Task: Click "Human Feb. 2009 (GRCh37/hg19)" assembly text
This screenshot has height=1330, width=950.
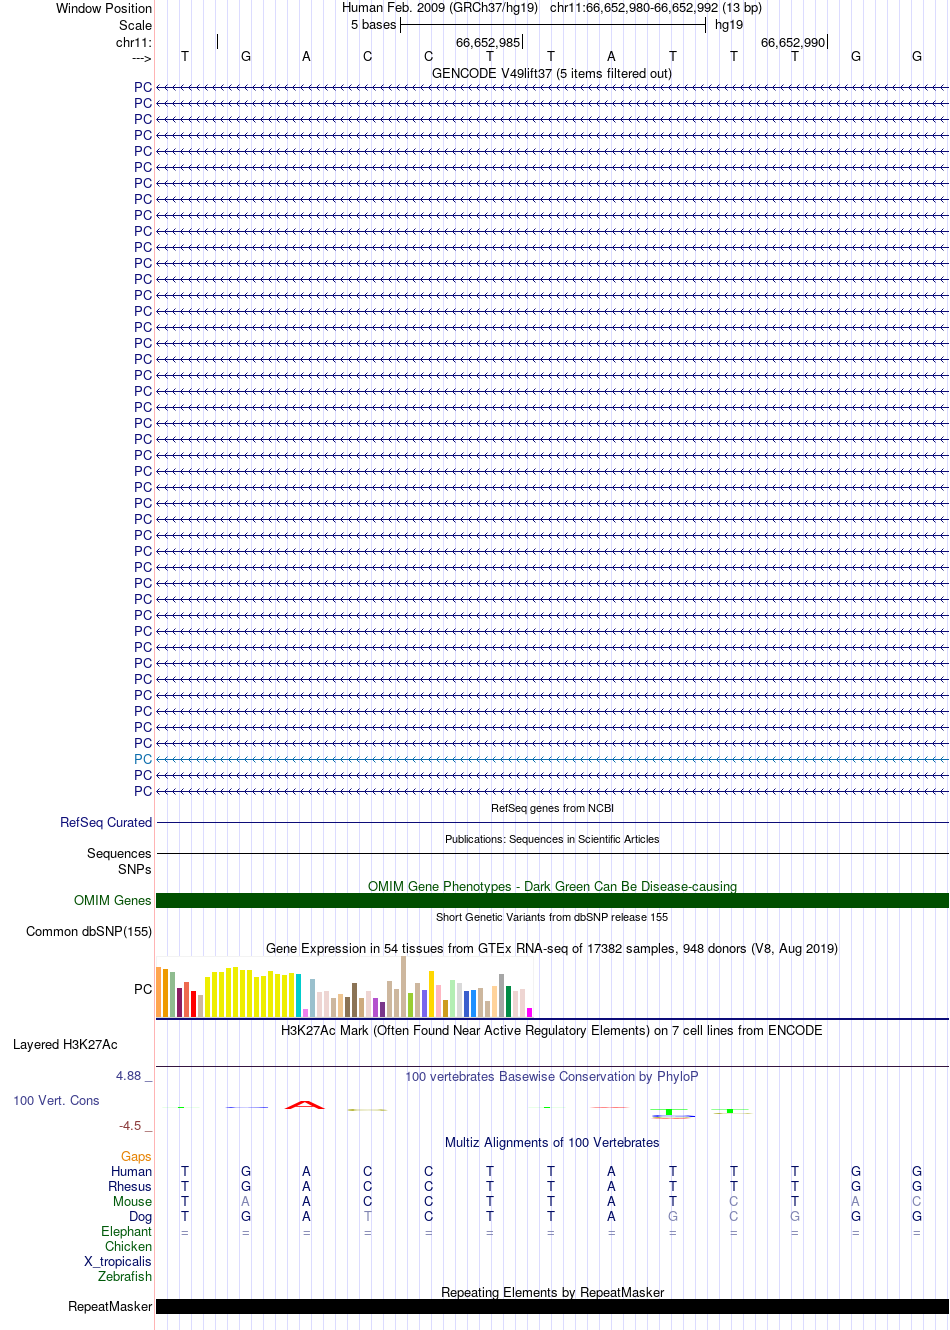Action: point(440,7)
